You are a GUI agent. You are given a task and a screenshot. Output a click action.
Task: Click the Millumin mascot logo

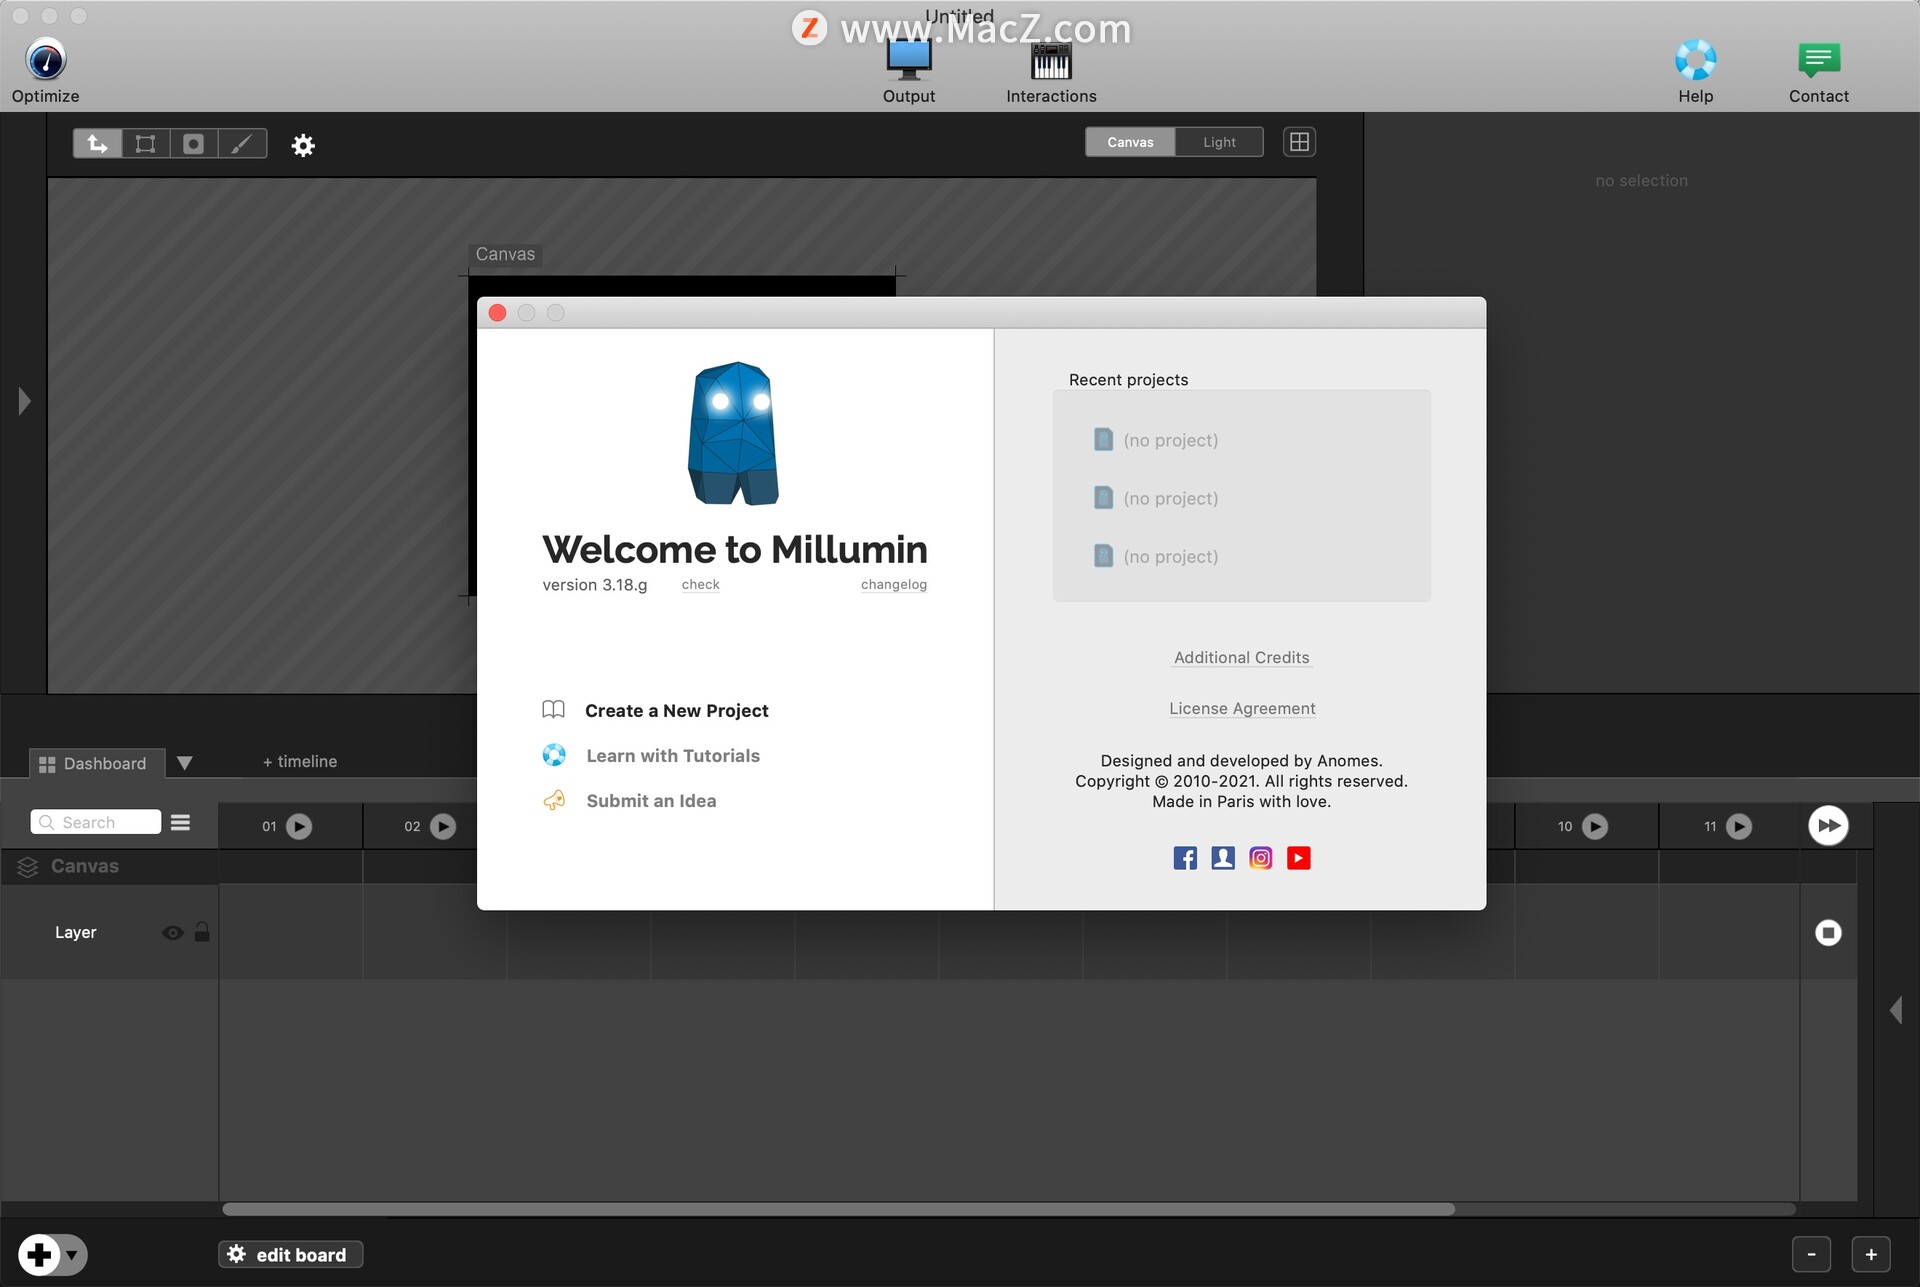point(733,433)
